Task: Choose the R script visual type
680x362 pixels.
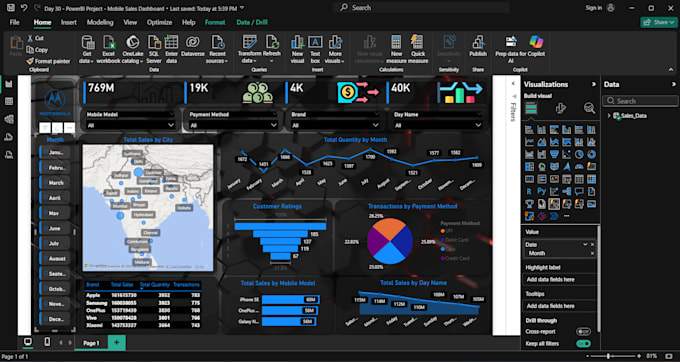Action: pyautogui.click(x=529, y=191)
